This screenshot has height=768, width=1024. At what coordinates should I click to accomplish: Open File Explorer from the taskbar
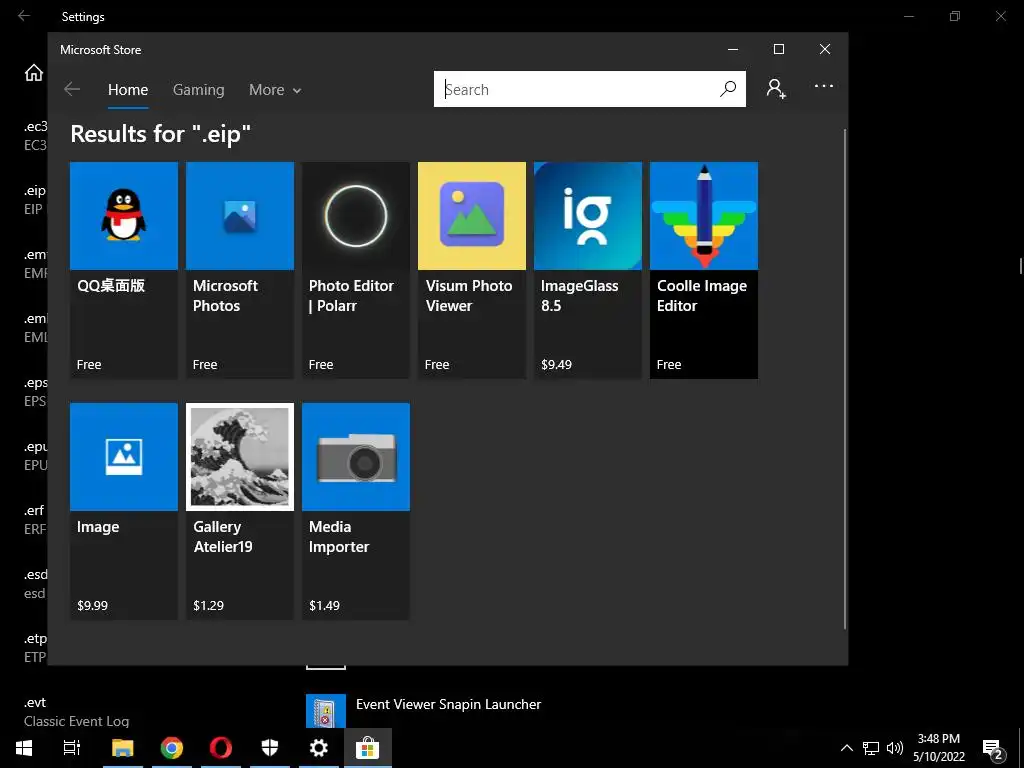tap(122, 748)
